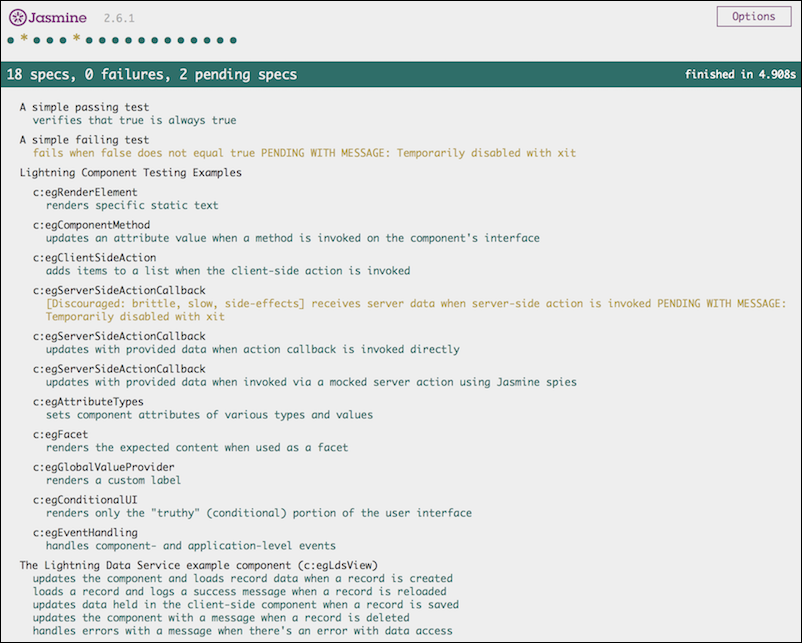Click the first green spec dot in the symbol row
Screen dimensions: 802x643
point(11,40)
